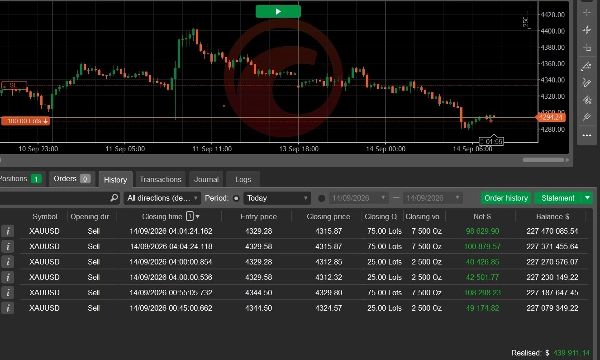Switch to the Positions tab
This screenshot has height=360, width=600.
tap(21, 179)
